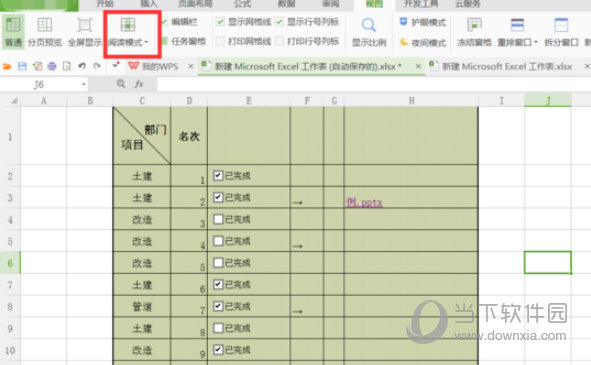Screen dimensions: 591x365
Task: Uncheck Show Gridlines (显示网格线)
Action: [x=220, y=22]
